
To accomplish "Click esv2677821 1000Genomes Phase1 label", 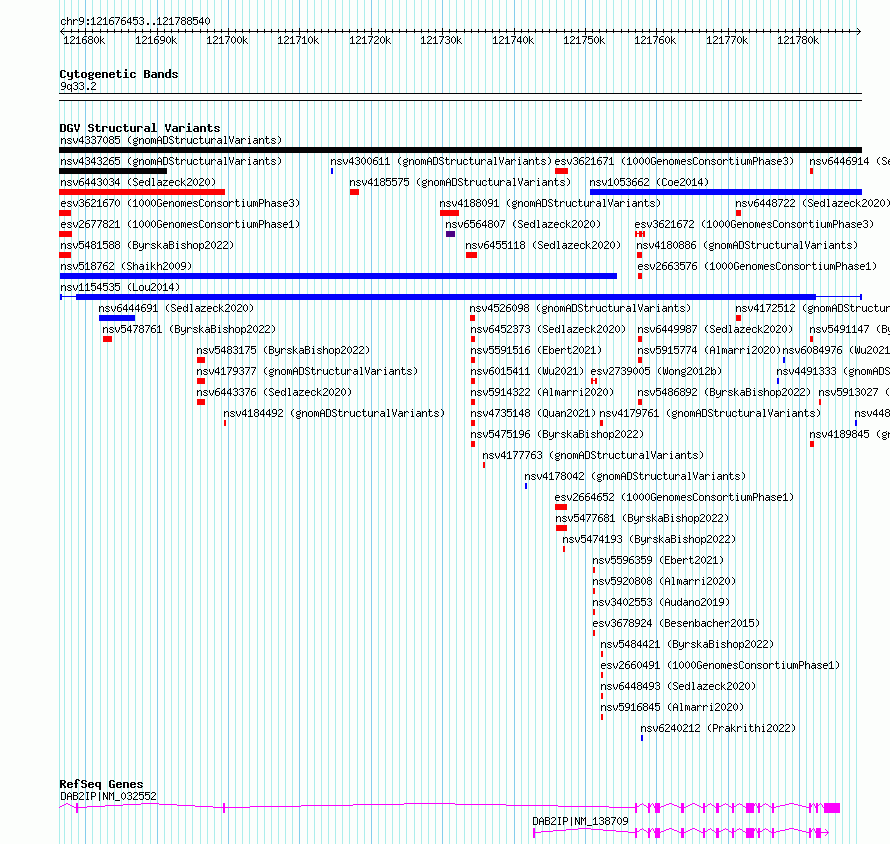I will [180, 224].
